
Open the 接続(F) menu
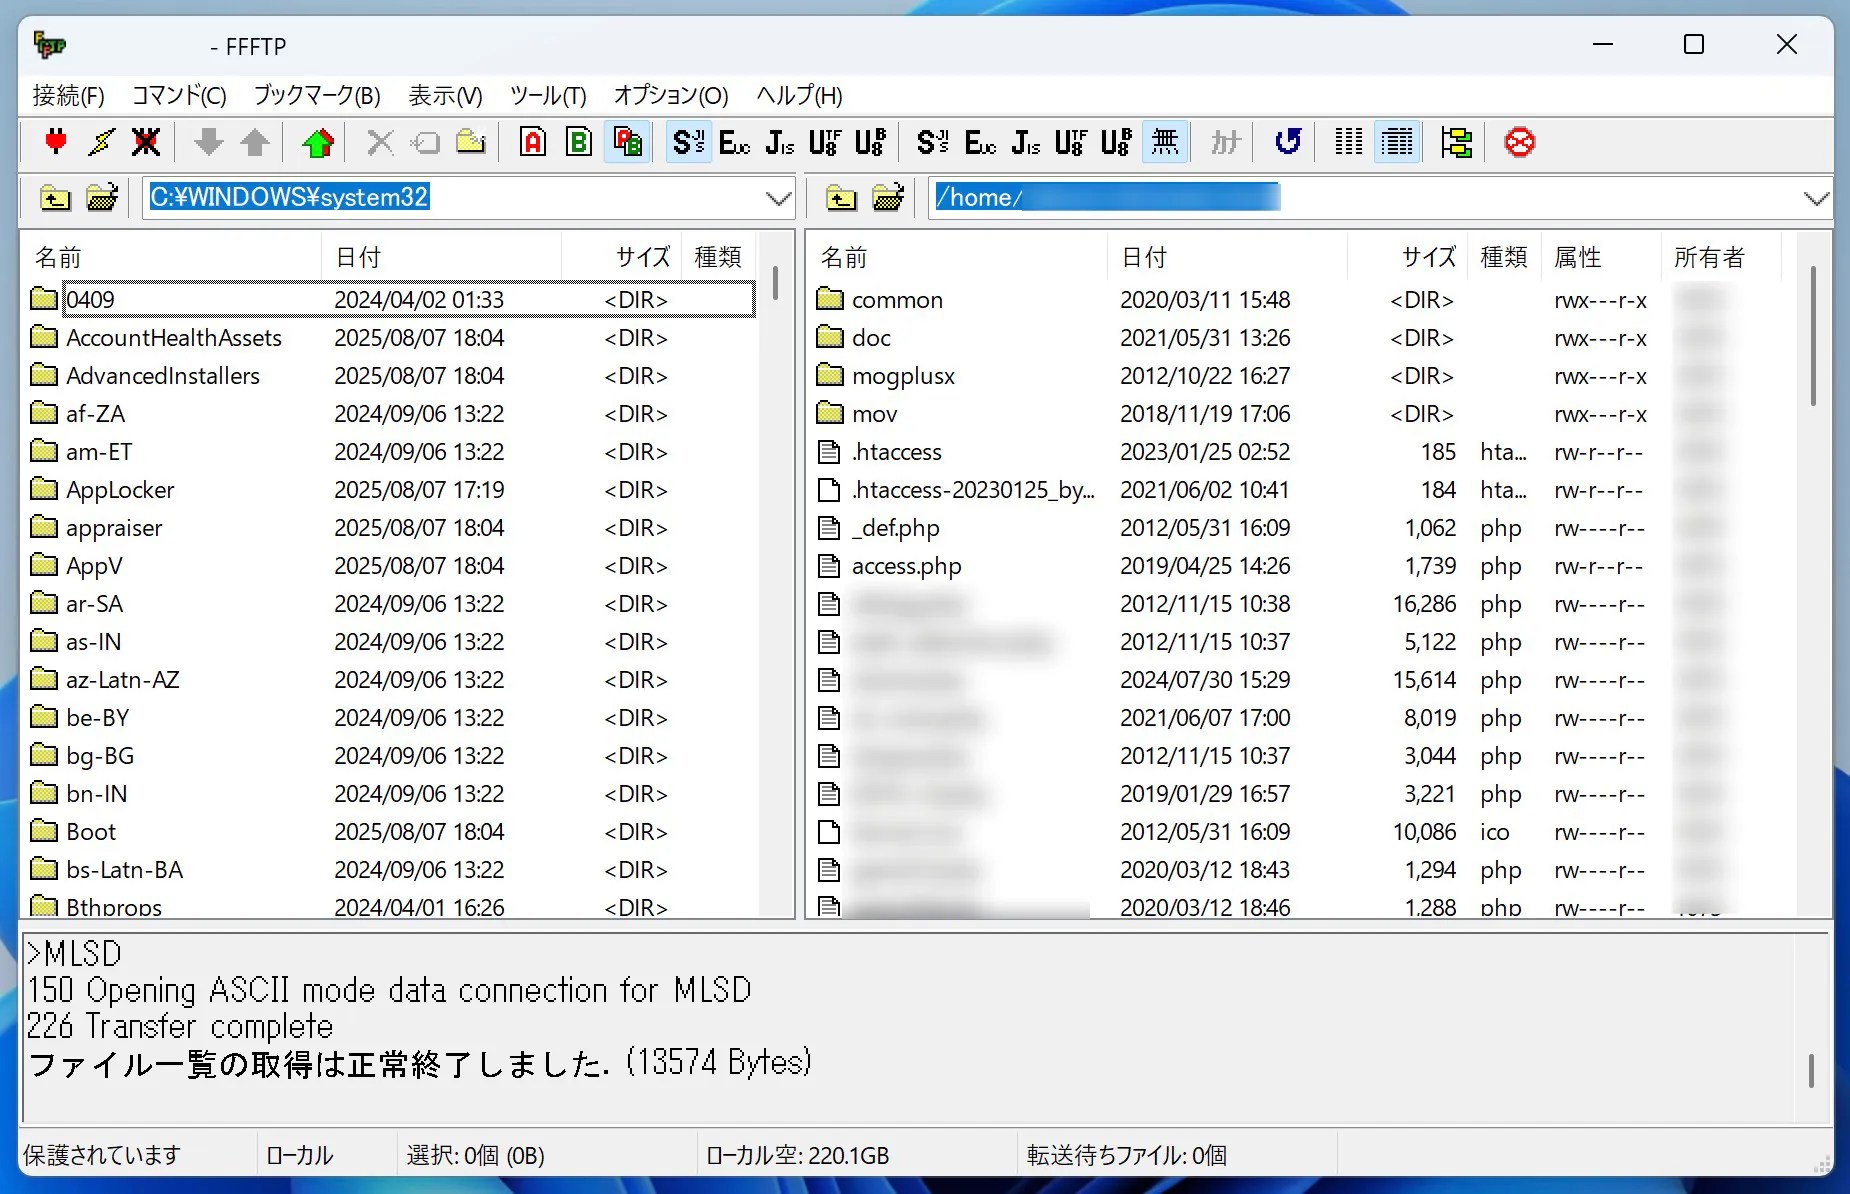pyautogui.click(x=68, y=95)
